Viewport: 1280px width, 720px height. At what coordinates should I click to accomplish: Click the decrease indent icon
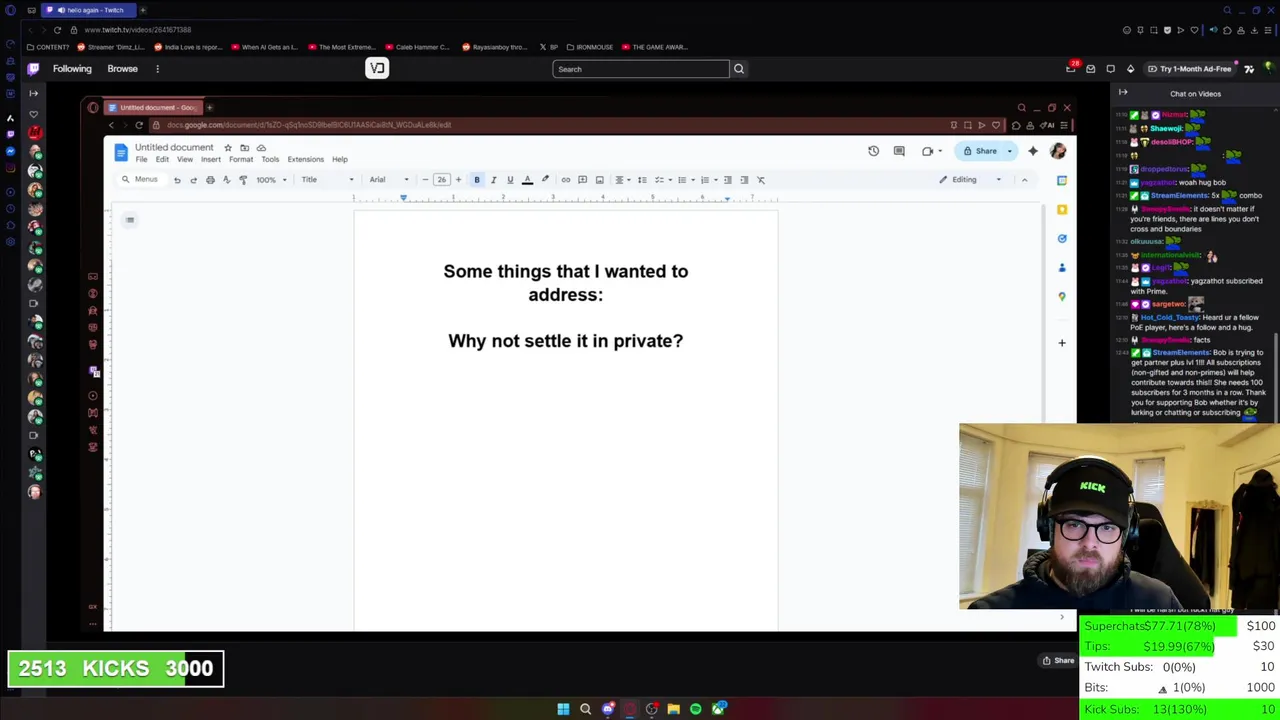coord(727,180)
